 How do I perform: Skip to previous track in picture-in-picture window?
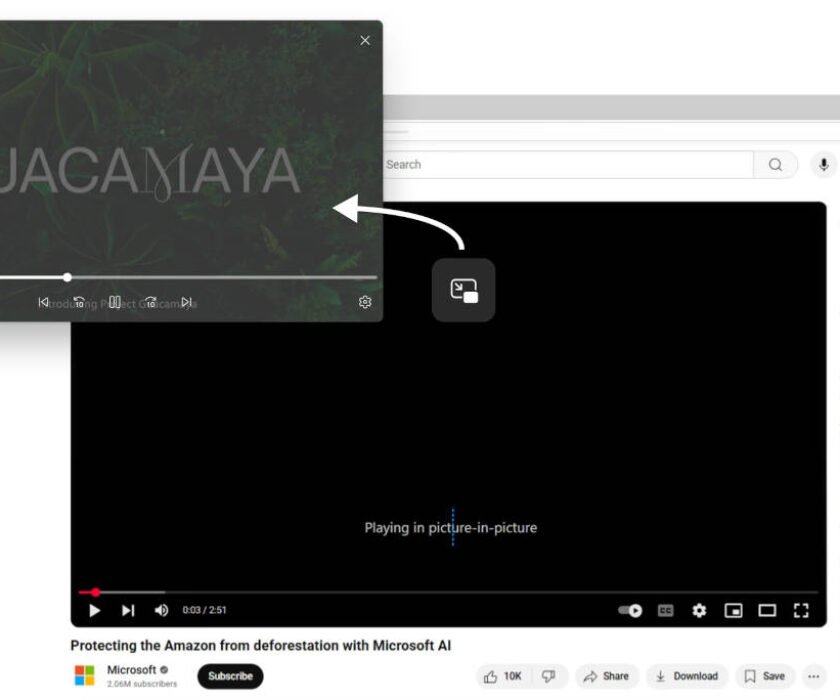(43, 303)
